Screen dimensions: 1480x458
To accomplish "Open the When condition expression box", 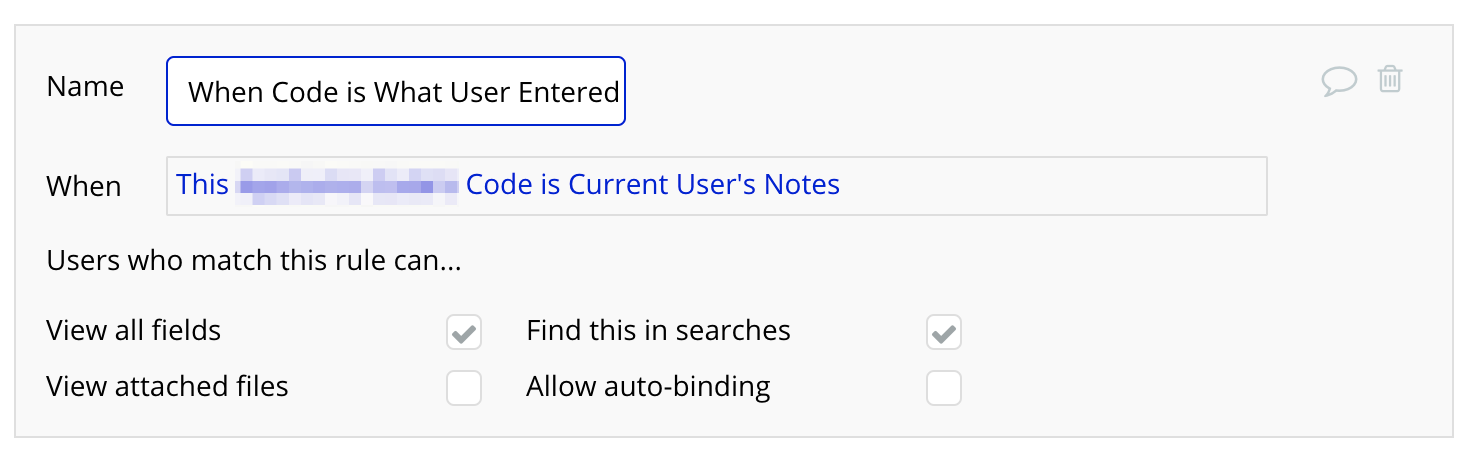I will [x=1050, y=186].
